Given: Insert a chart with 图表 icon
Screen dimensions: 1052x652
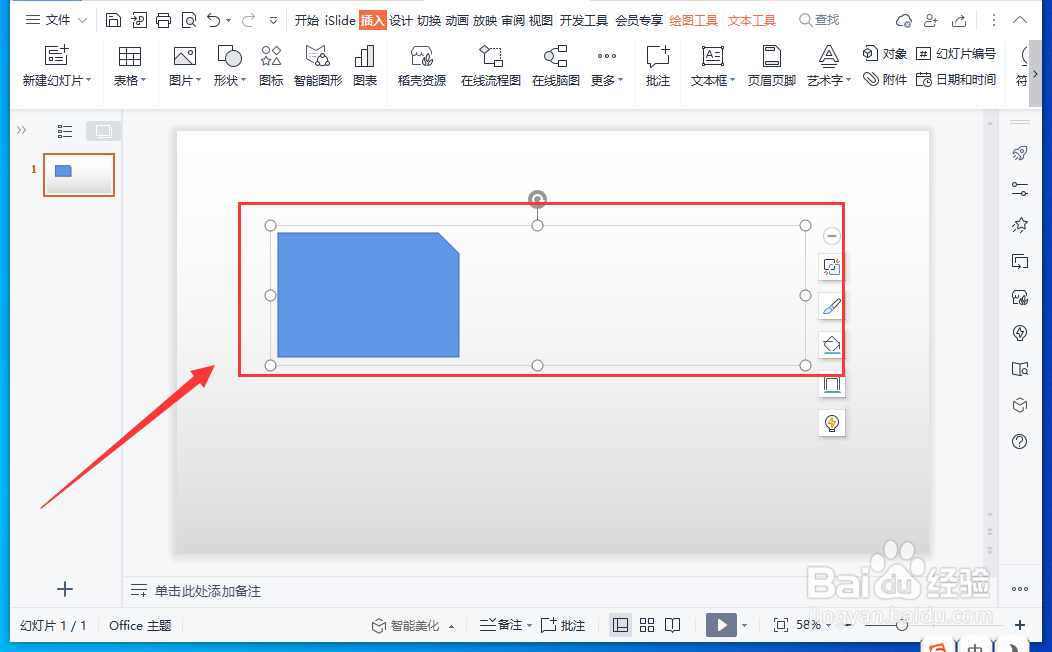Looking at the screenshot, I should [364, 66].
